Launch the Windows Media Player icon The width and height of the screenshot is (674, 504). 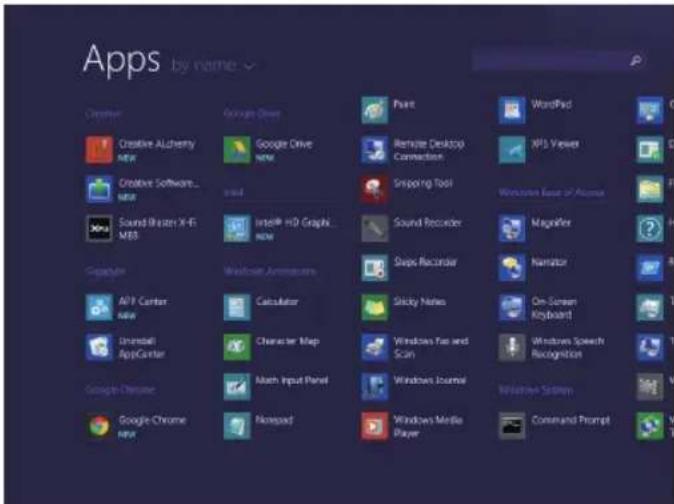(x=374, y=426)
